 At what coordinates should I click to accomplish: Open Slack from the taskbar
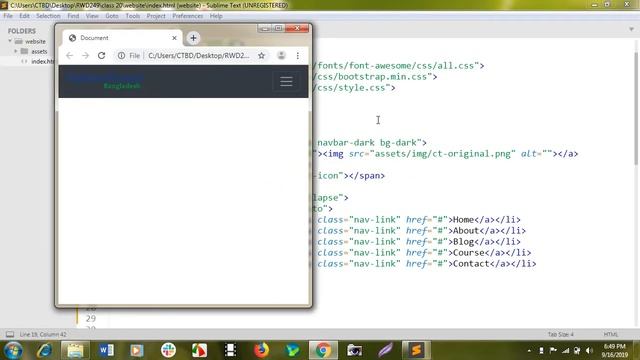pyautogui.click(x=168, y=350)
